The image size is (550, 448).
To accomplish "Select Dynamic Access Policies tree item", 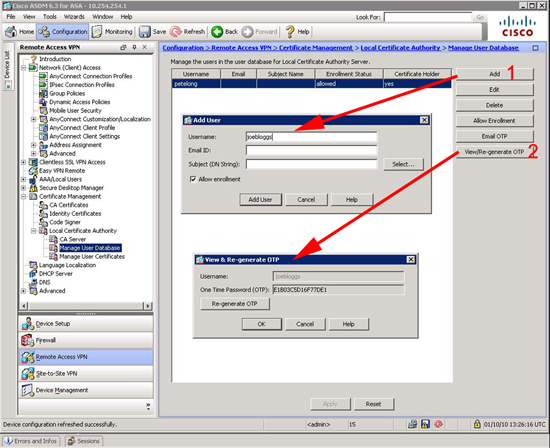I will pos(80,102).
